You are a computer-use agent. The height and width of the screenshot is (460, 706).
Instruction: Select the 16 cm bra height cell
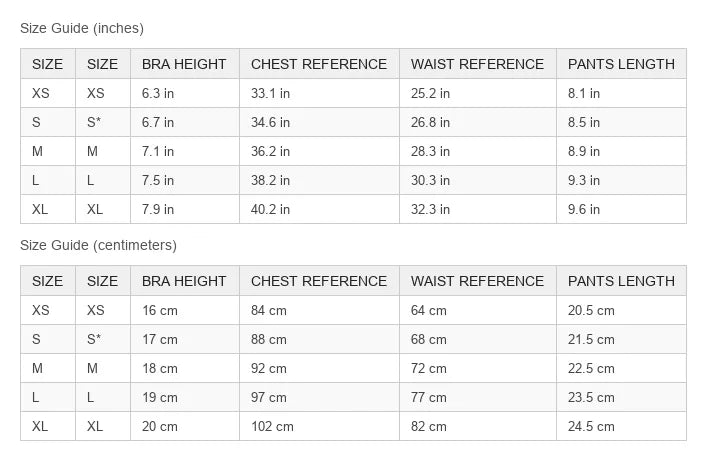click(x=184, y=311)
